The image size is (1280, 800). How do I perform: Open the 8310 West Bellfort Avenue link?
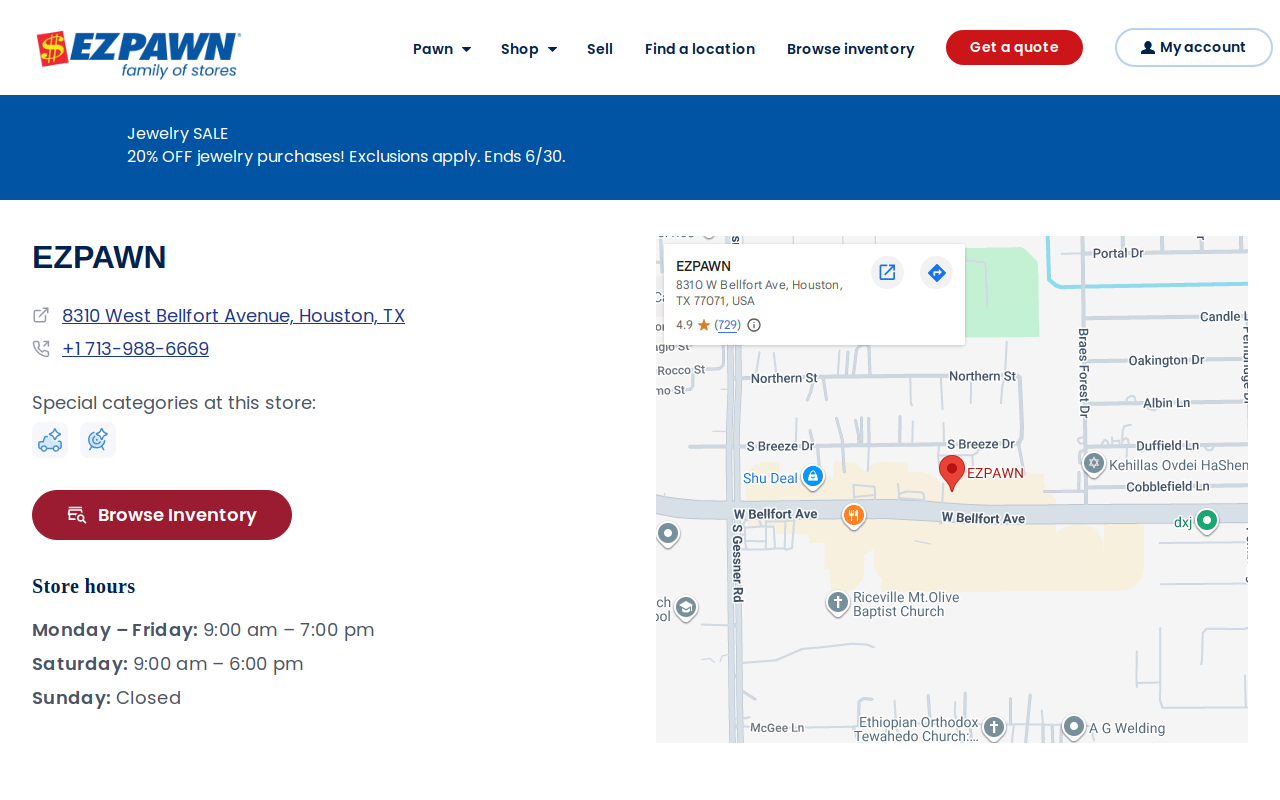tap(233, 315)
